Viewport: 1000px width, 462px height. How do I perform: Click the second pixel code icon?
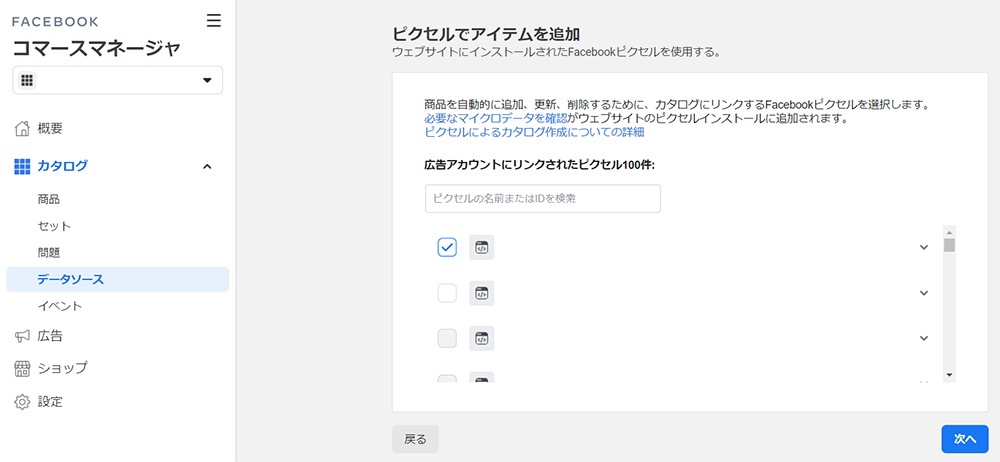click(x=482, y=293)
